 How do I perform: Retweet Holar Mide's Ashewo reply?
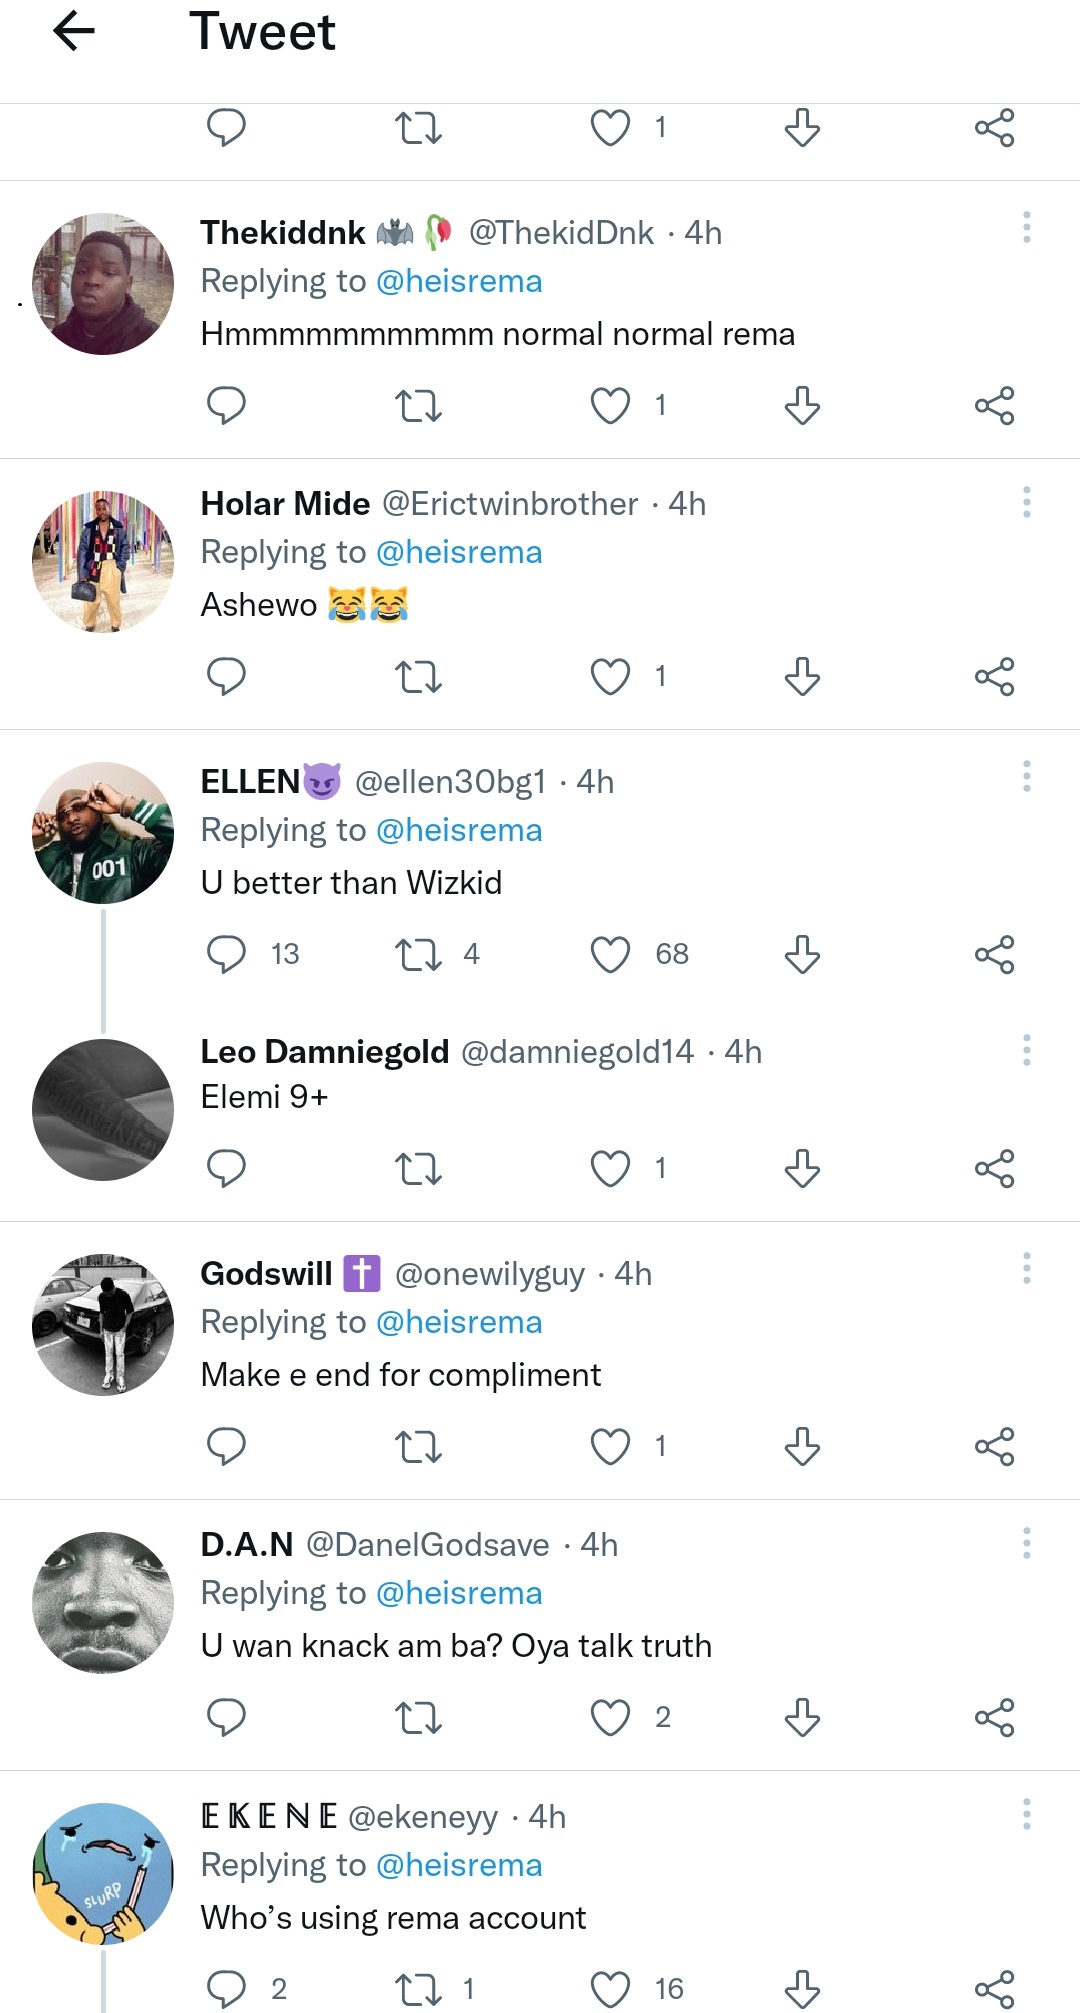coord(418,677)
